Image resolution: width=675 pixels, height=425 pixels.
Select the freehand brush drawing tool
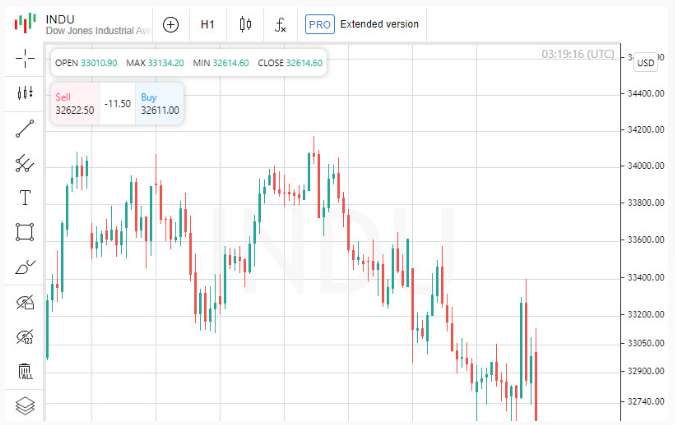25,267
